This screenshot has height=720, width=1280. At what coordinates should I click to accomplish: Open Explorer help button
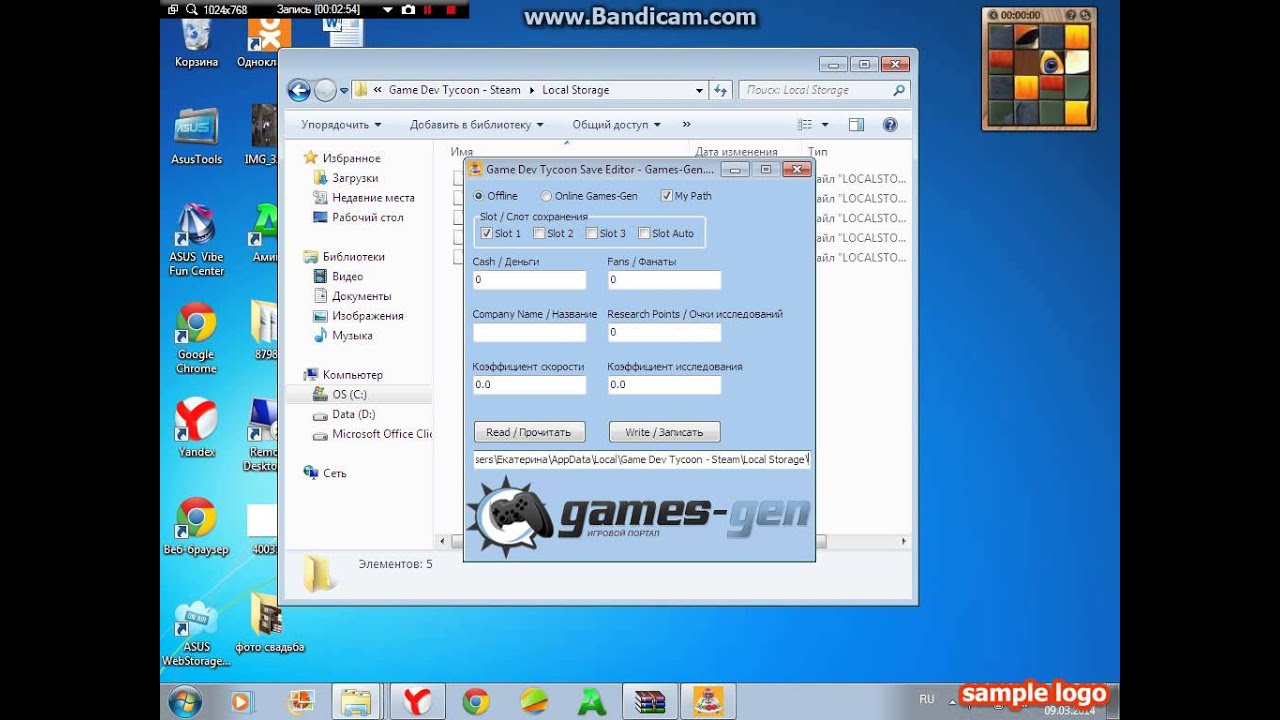pos(890,125)
